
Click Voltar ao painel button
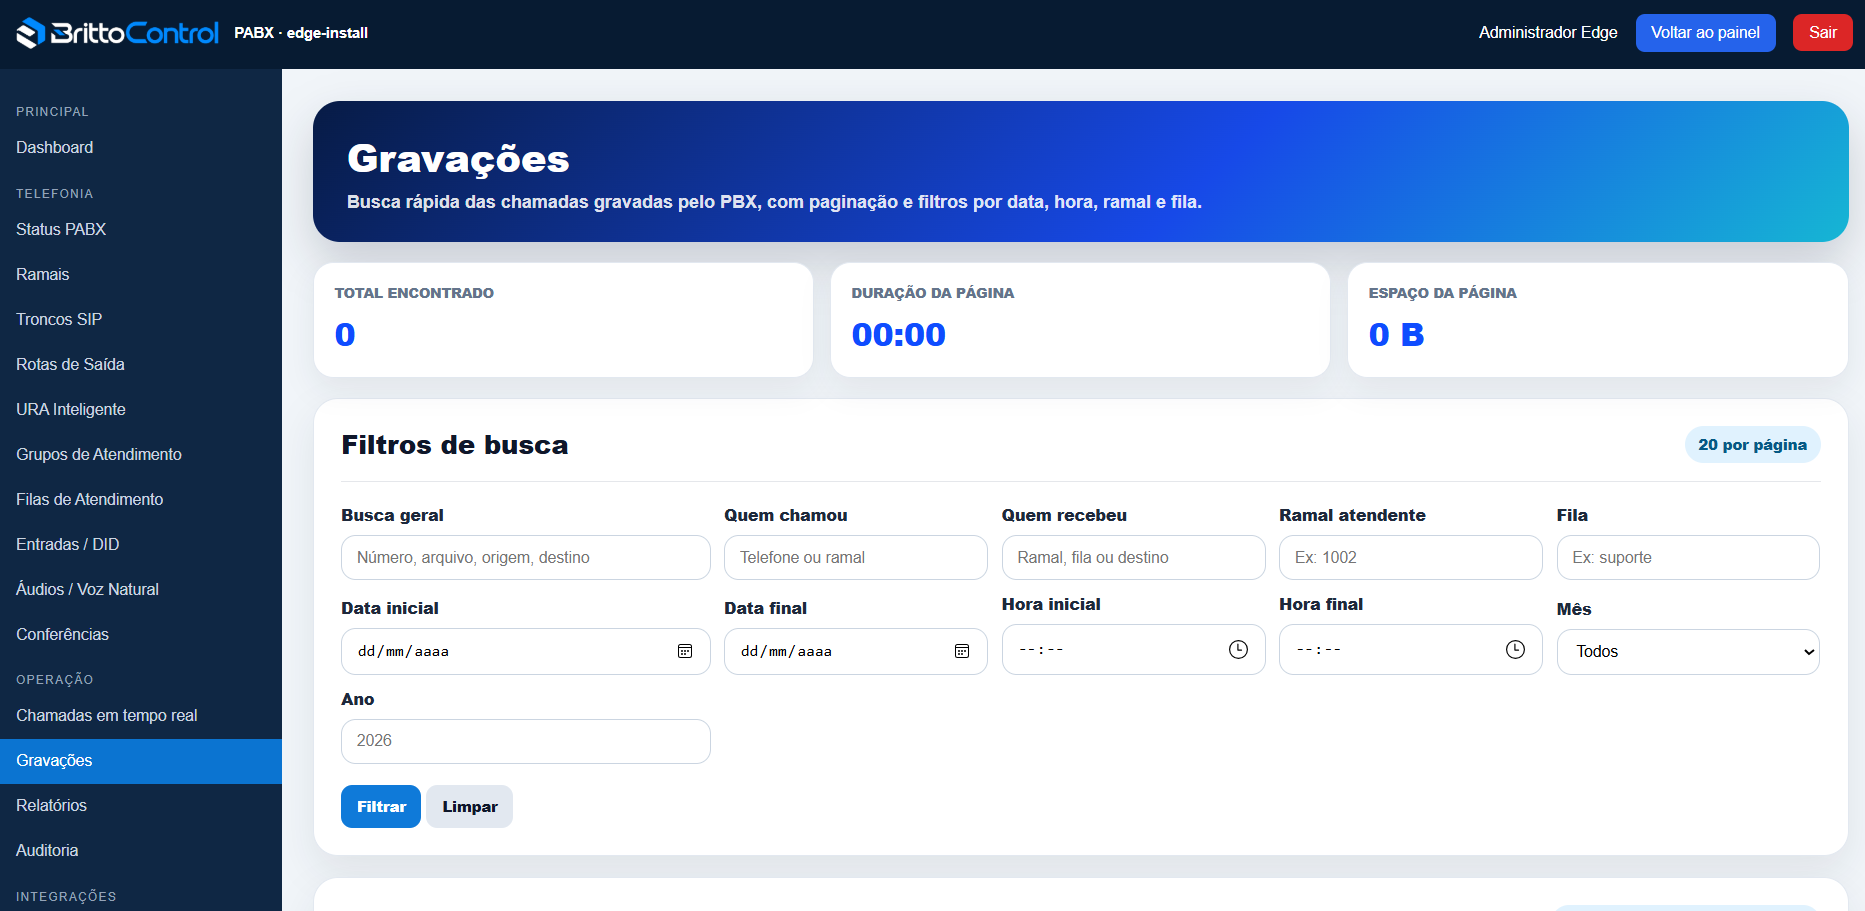tap(1706, 33)
